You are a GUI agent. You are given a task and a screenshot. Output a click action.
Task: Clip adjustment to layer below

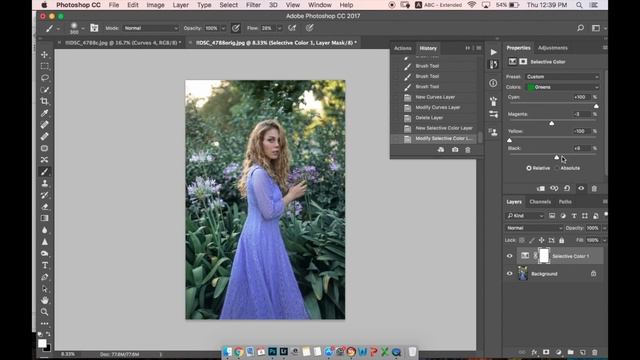click(x=541, y=189)
